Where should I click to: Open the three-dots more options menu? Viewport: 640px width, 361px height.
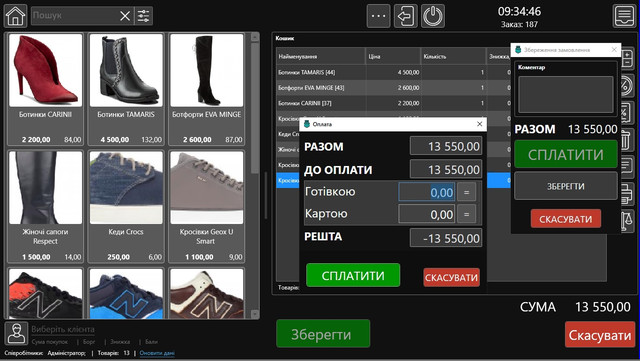[x=378, y=16]
